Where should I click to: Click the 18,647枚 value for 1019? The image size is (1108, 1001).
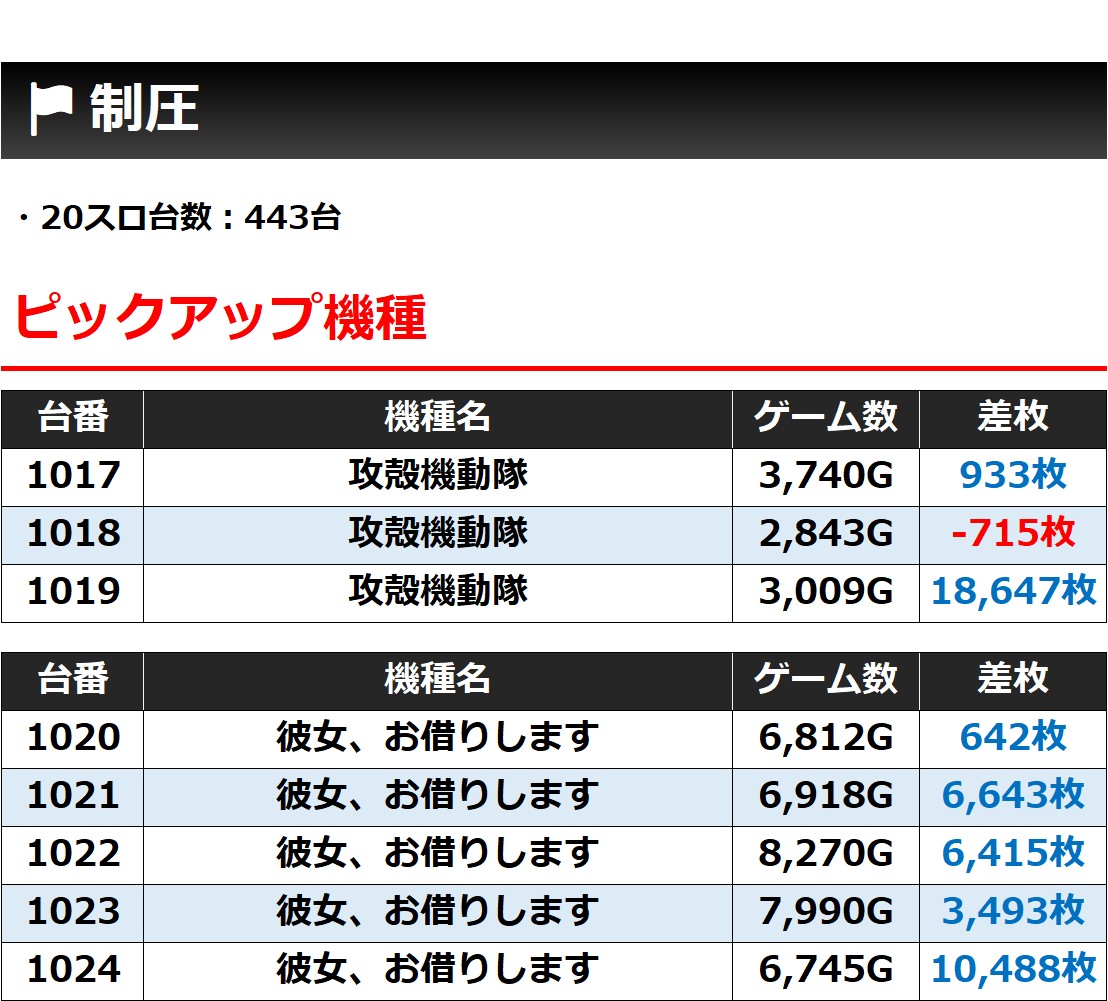coord(1013,591)
